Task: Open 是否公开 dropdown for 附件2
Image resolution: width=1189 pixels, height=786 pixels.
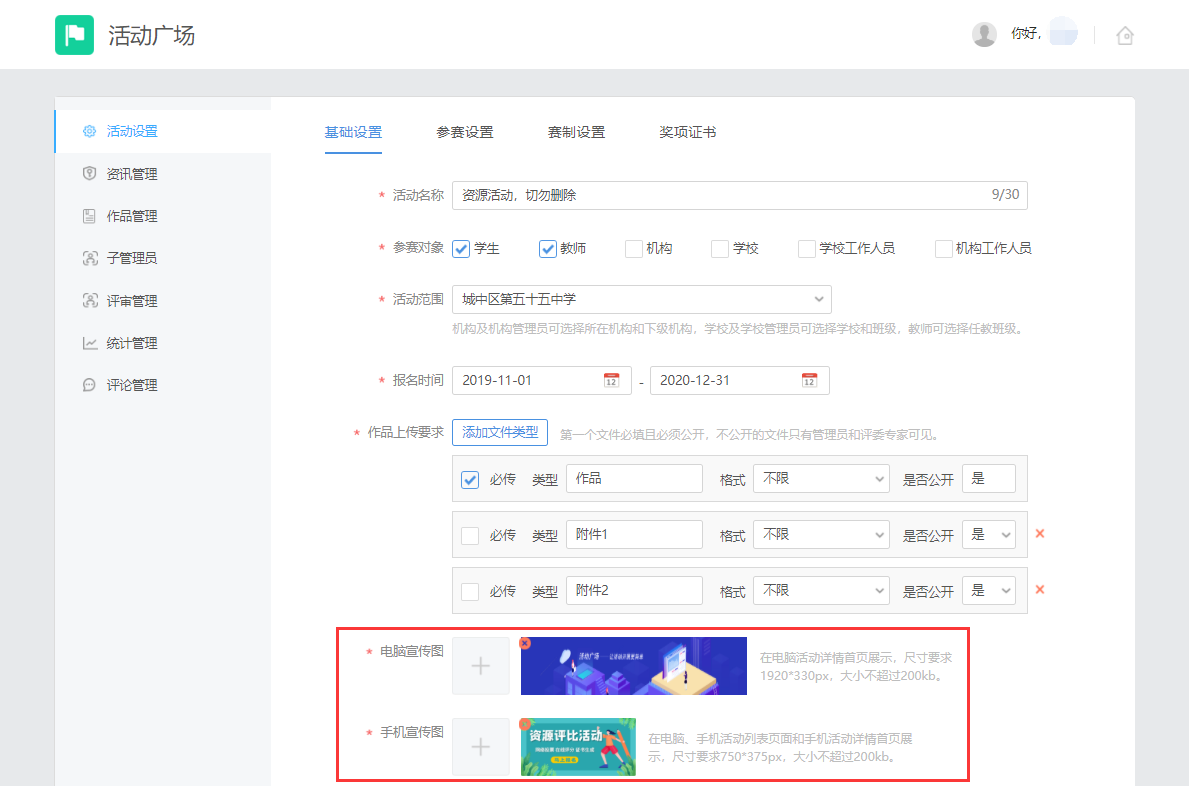Action: coord(988,591)
